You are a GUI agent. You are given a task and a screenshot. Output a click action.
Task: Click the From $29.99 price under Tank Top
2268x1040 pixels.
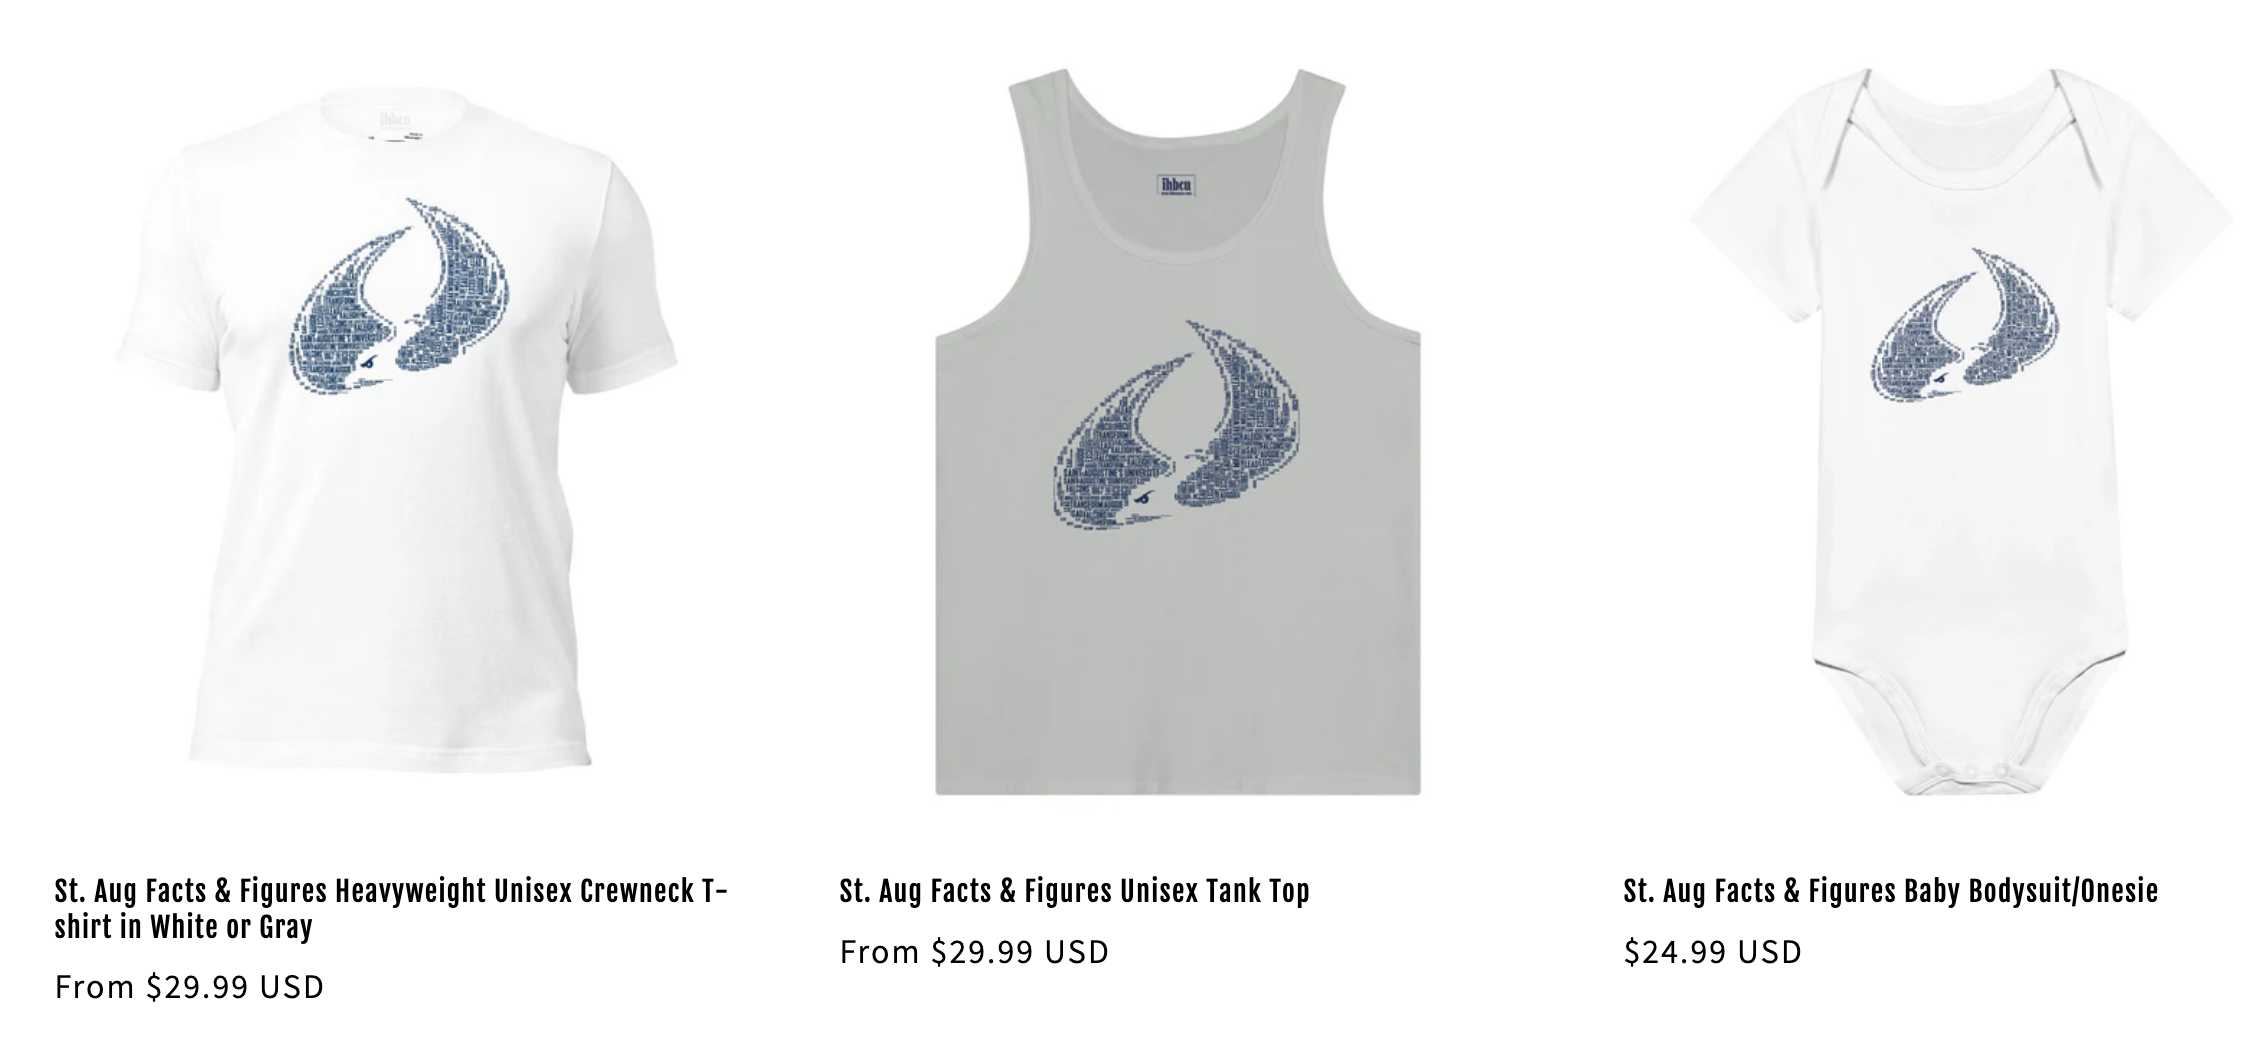[x=974, y=952]
